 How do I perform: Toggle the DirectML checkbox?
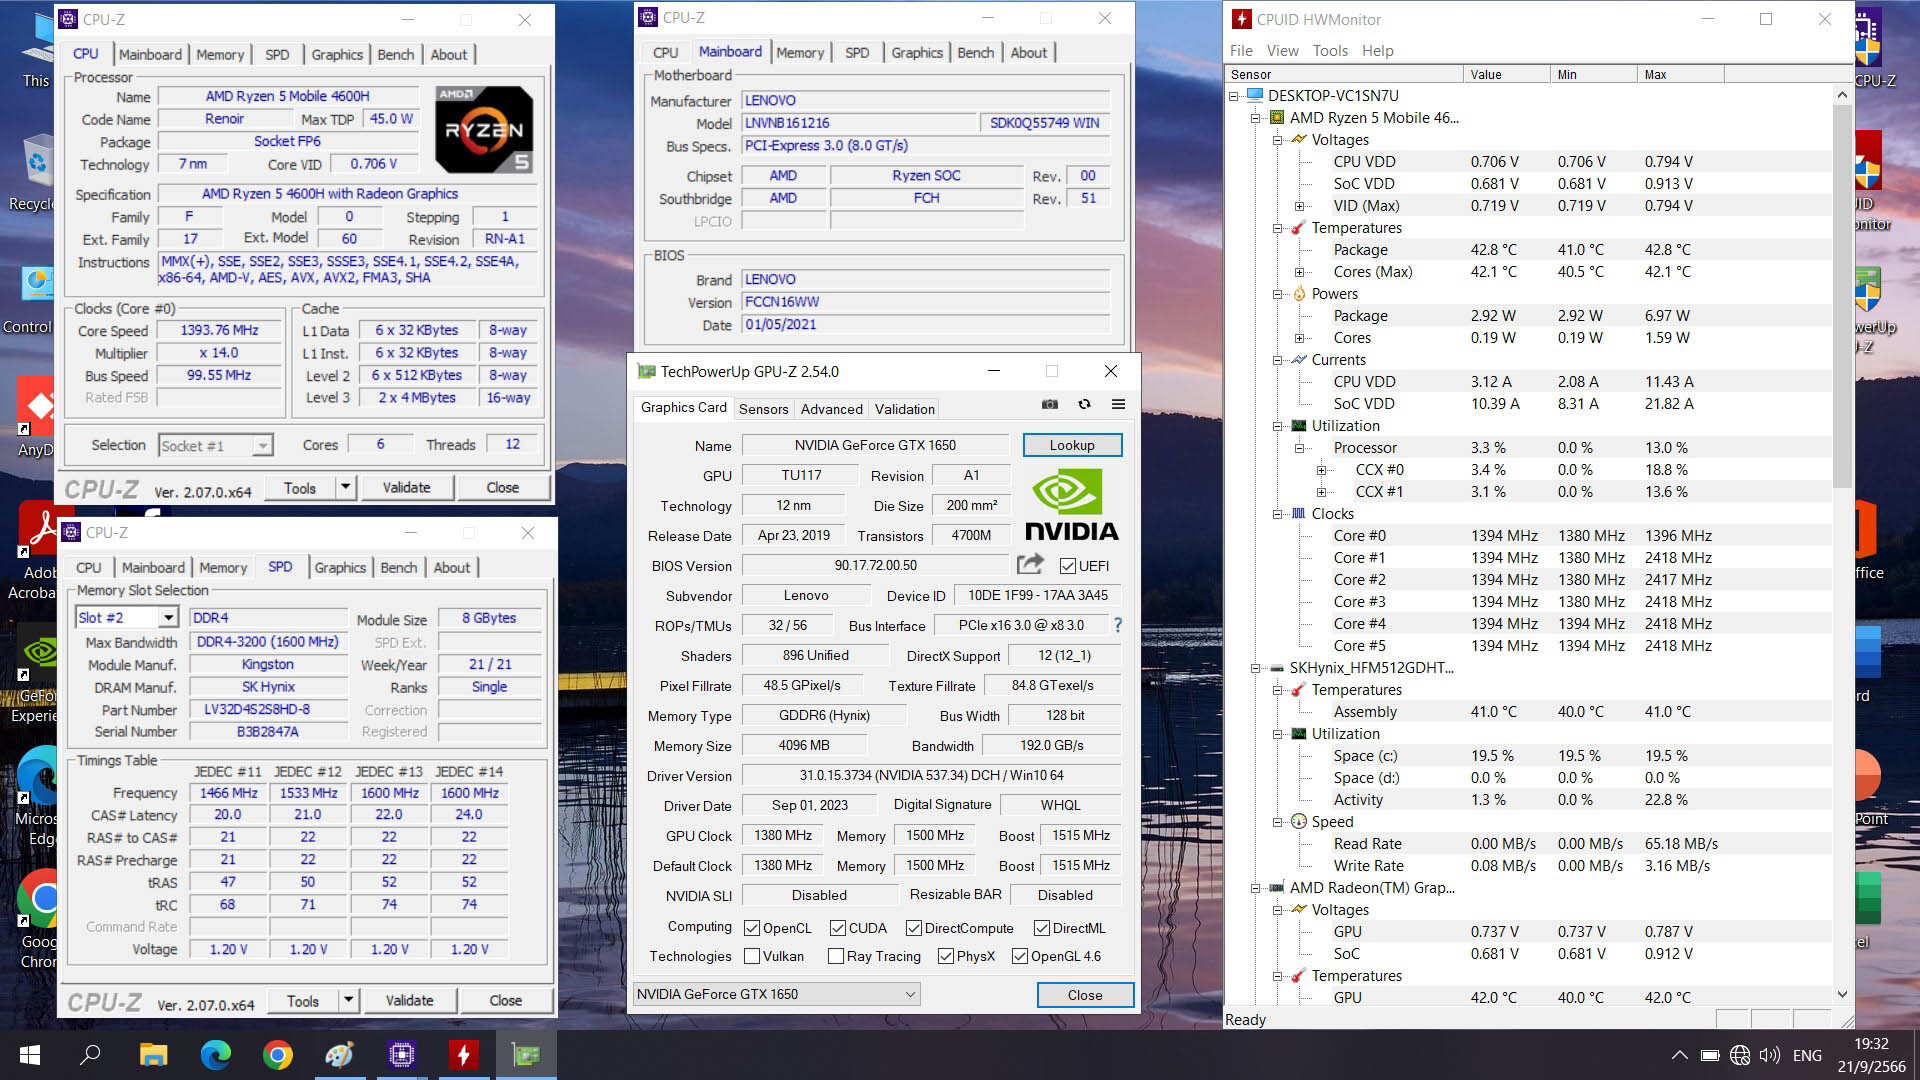pyautogui.click(x=1042, y=928)
